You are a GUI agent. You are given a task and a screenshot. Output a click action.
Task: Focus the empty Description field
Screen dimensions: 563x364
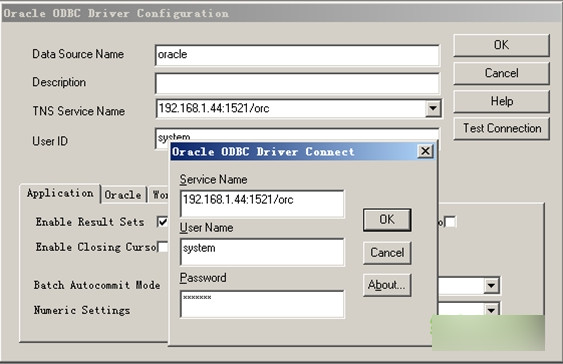point(297,83)
